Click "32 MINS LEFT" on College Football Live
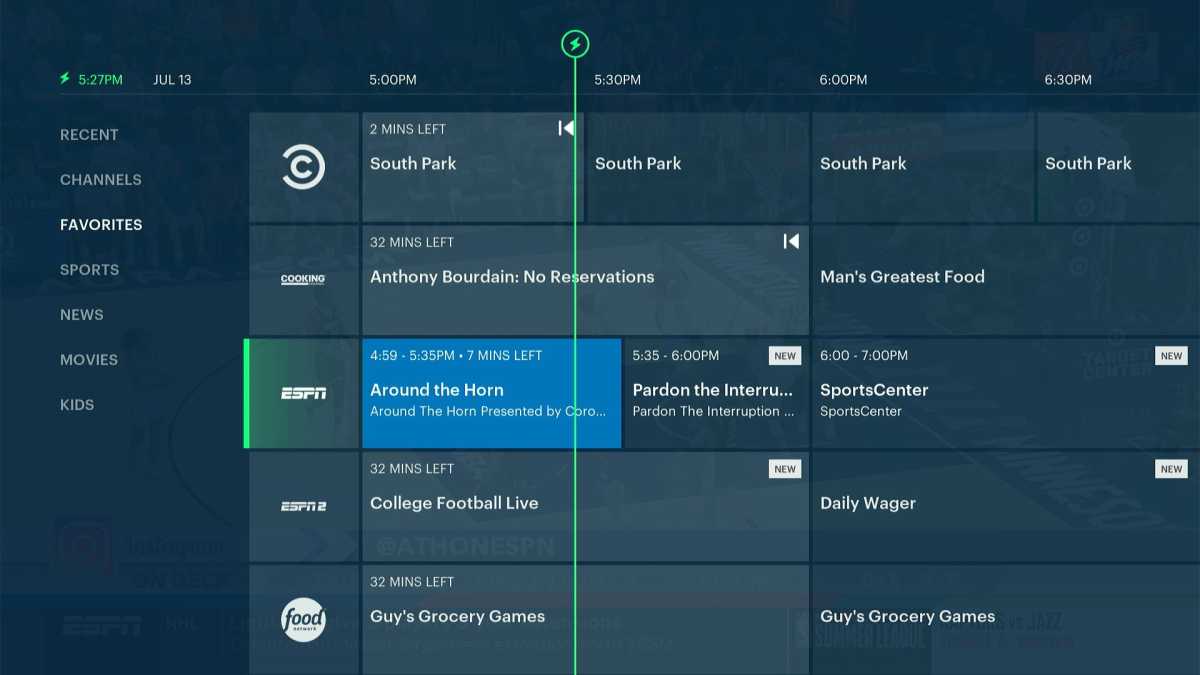This screenshot has width=1200, height=675. [x=412, y=468]
